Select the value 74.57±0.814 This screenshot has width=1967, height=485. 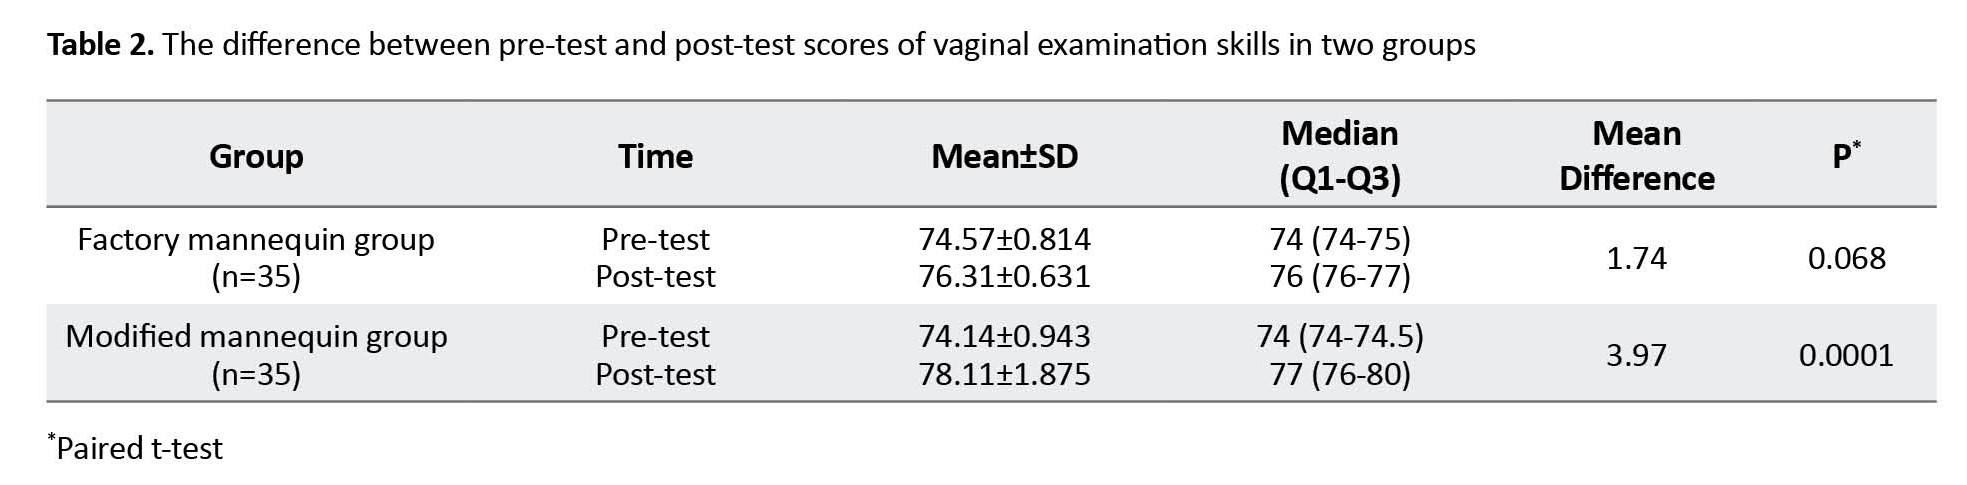(x=1004, y=240)
